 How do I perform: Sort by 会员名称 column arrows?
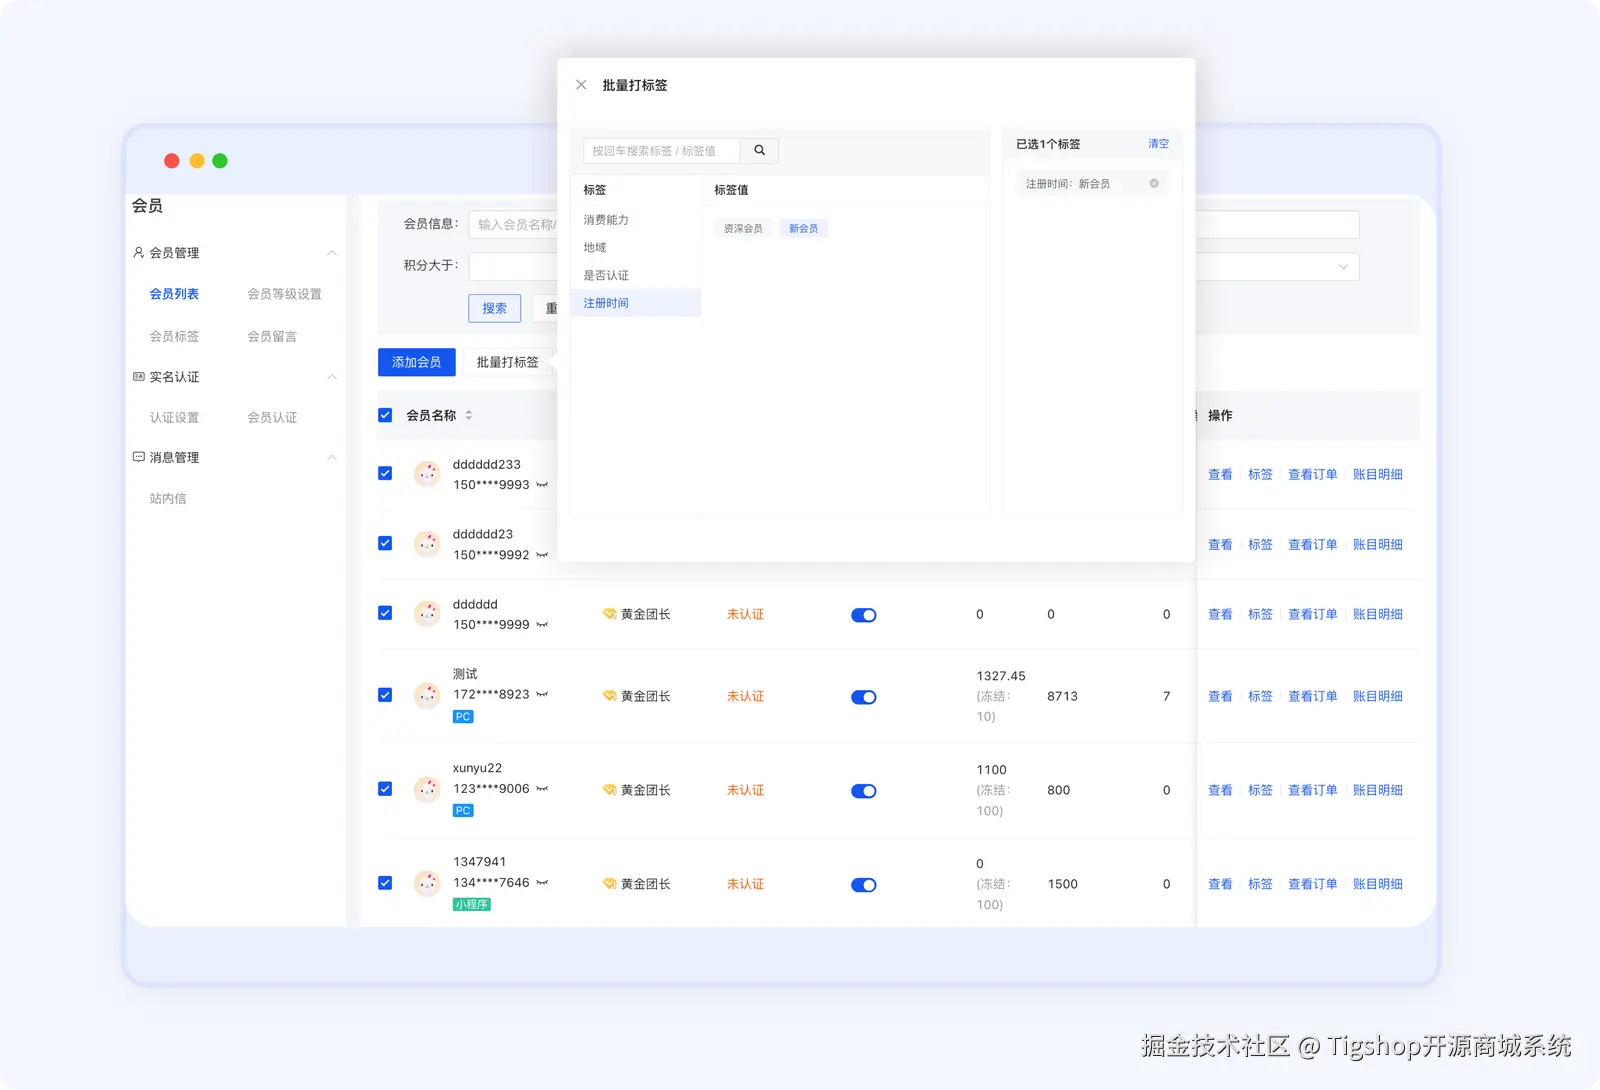[468, 415]
